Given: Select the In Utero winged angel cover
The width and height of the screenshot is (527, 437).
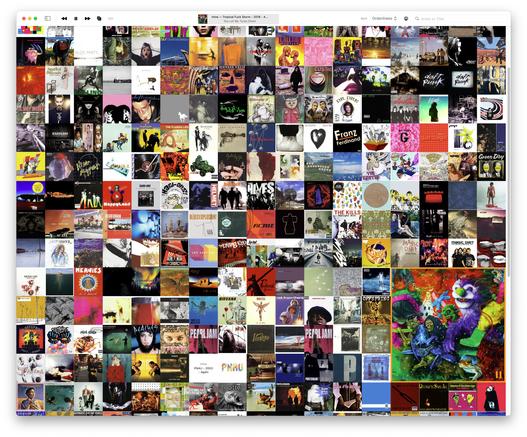Looking at the screenshot, I should (x=261, y=311).
